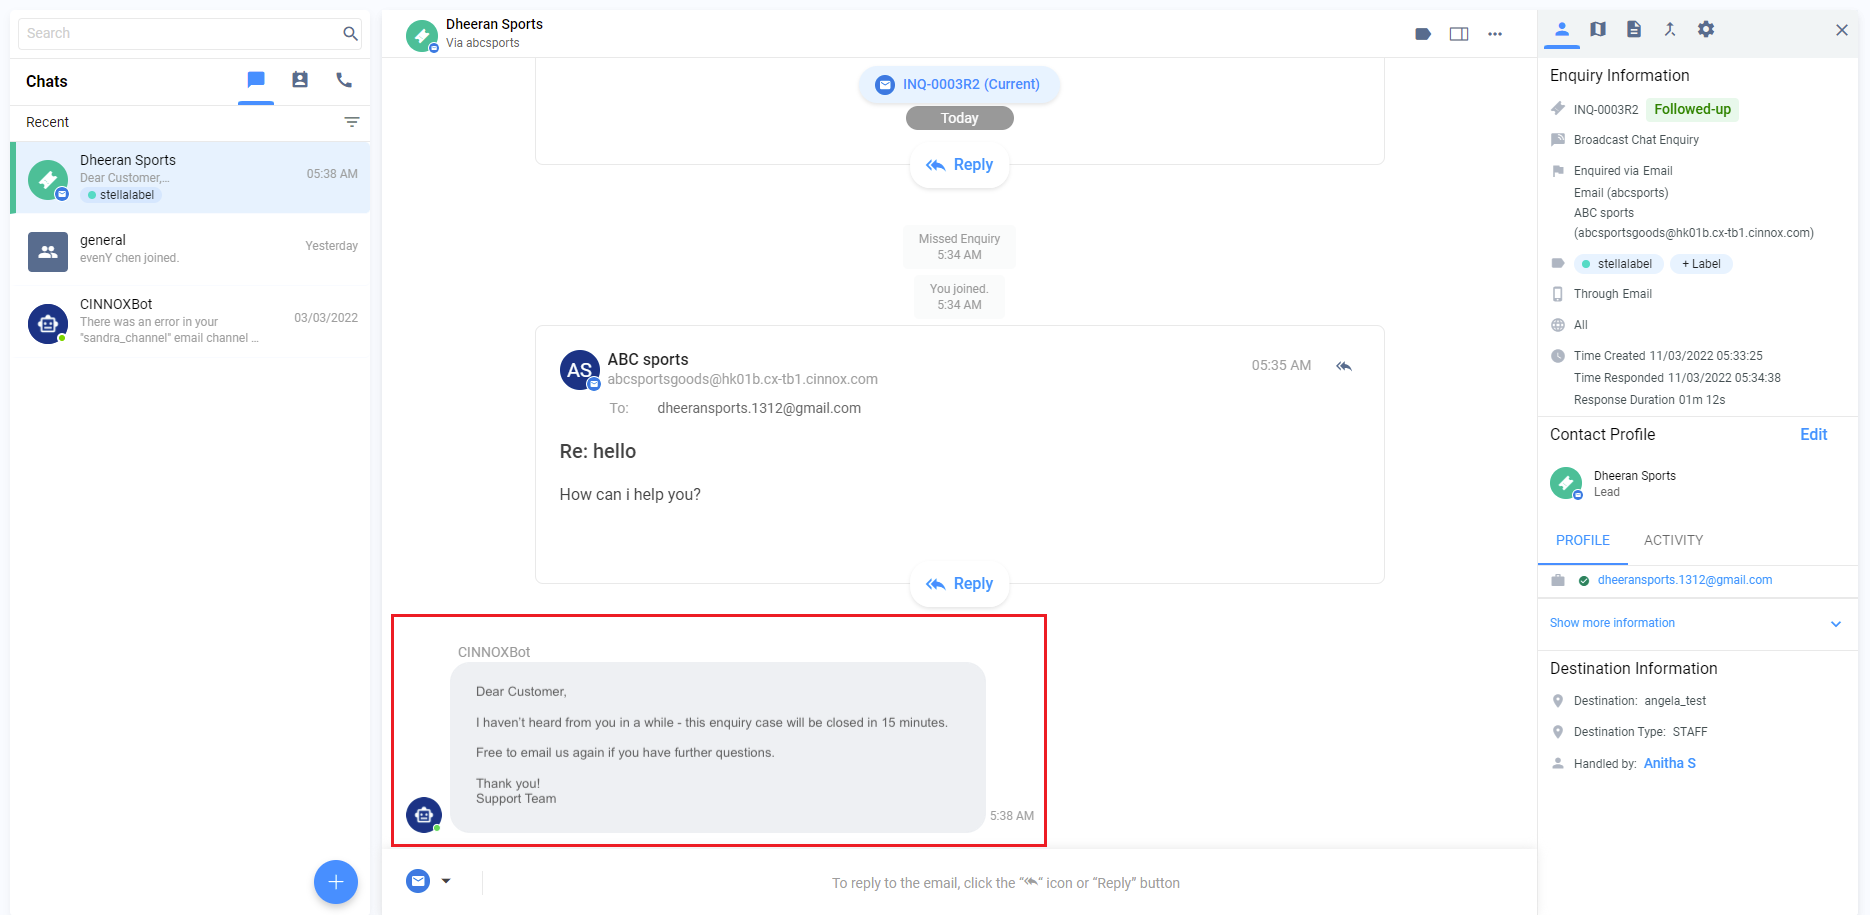Click the AS sender avatar
This screenshot has width=1870, height=915.
coord(580,370)
